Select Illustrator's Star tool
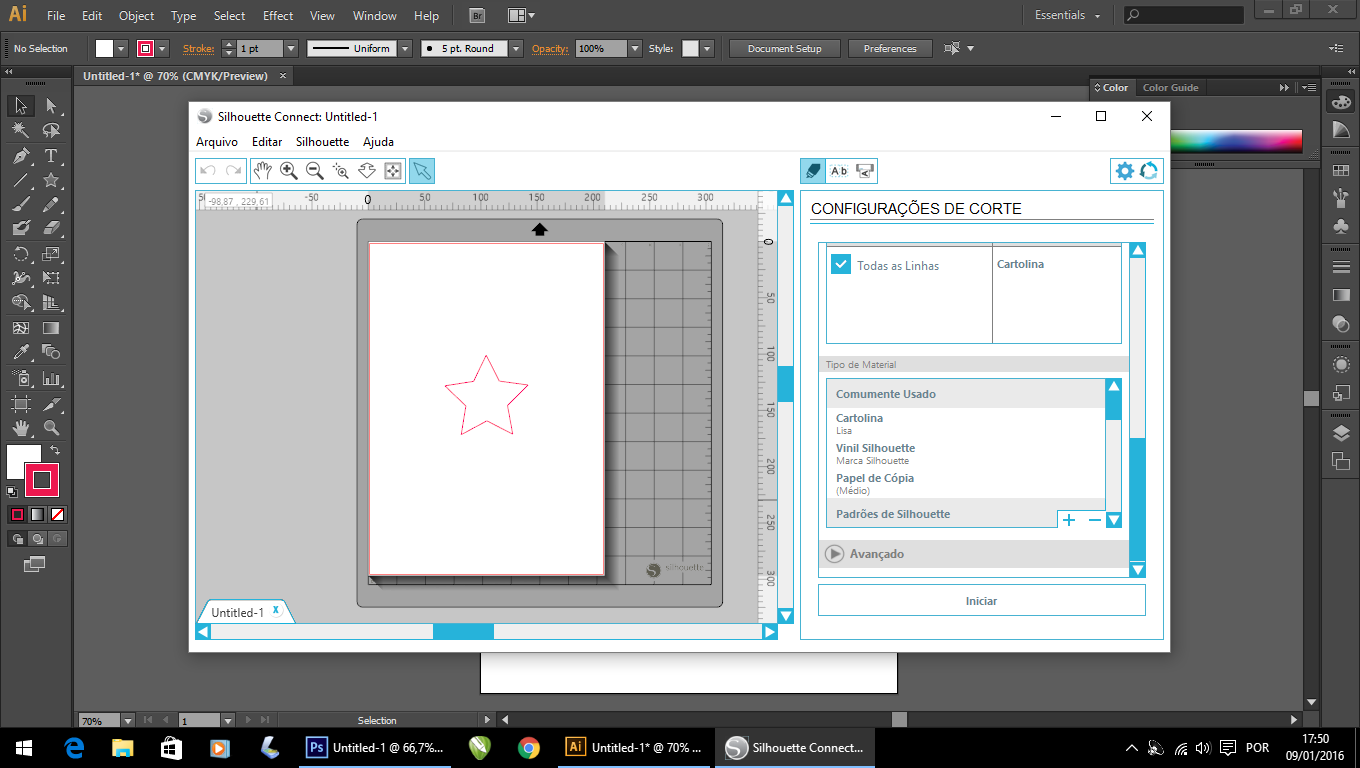The image size is (1360, 768). [51, 181]
